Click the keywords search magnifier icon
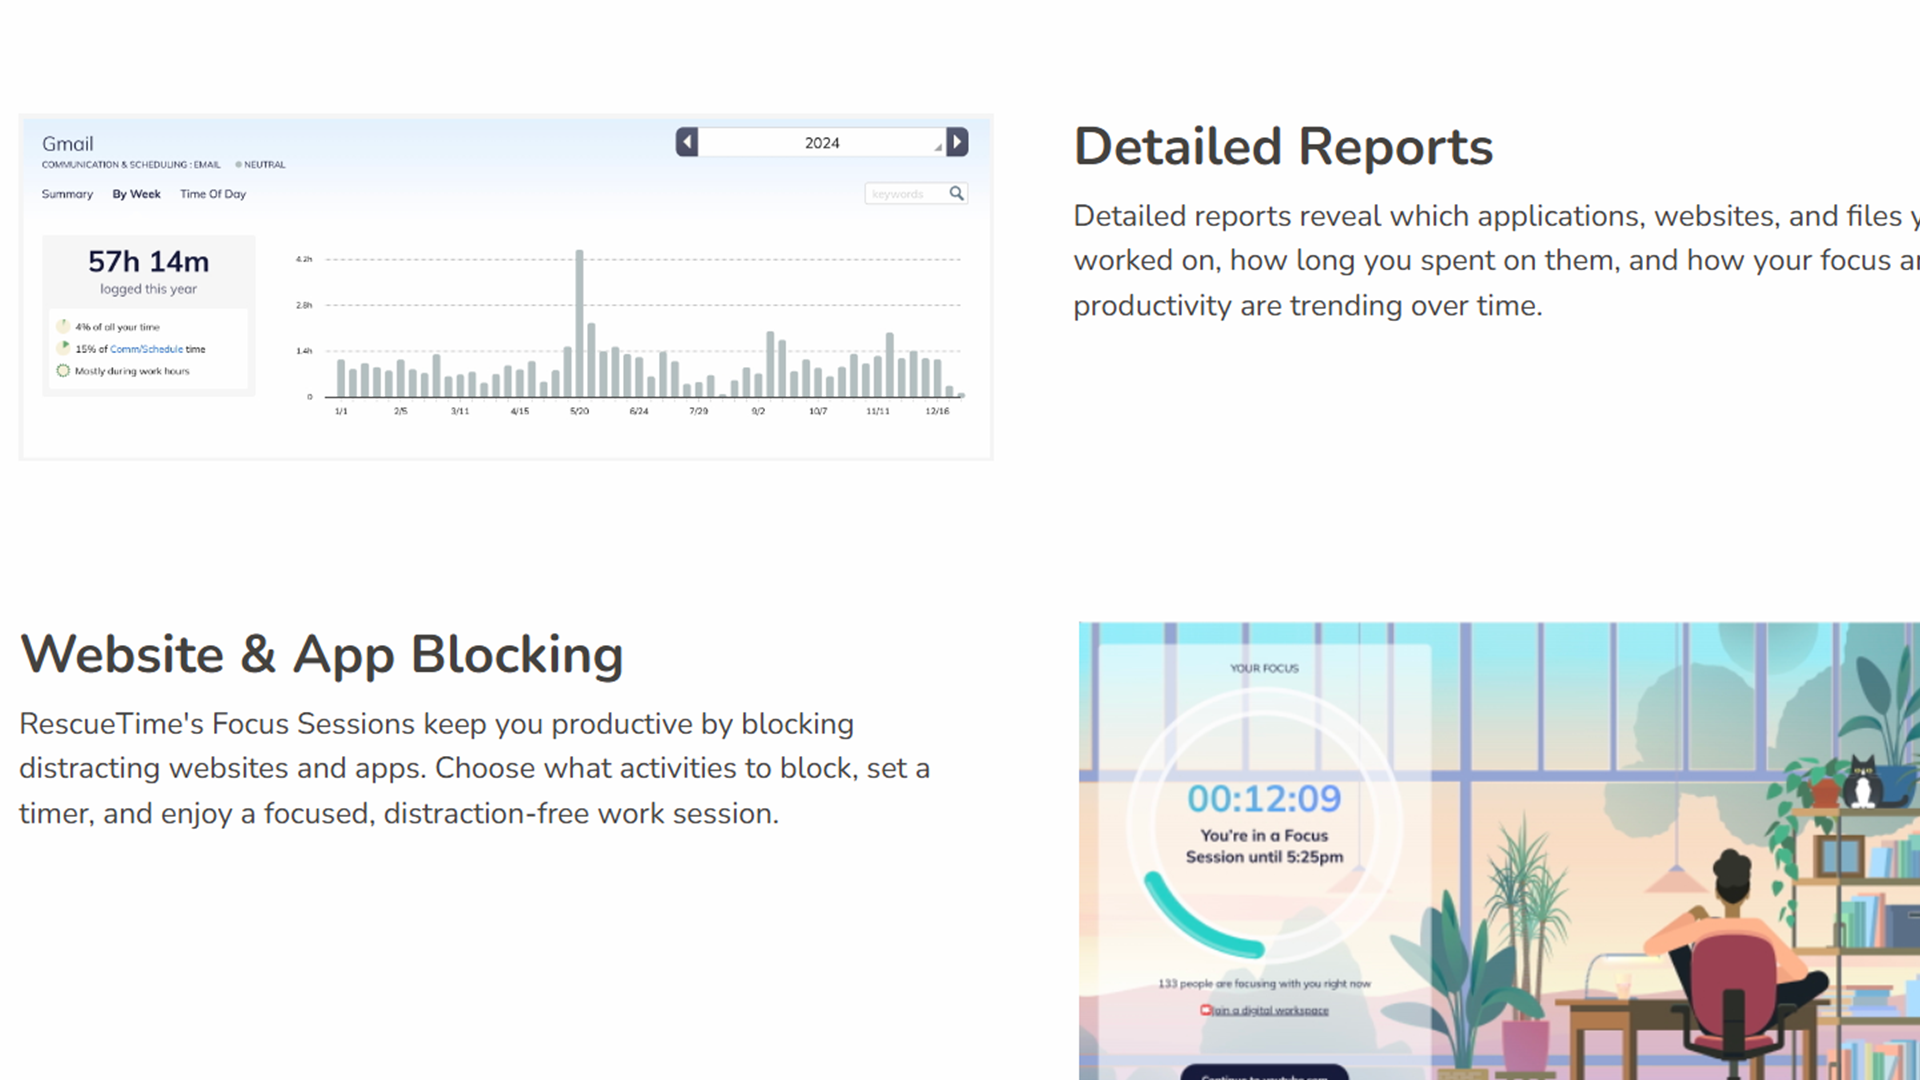The height and width of the screenshot is (1080, 1920). point(956,193)
